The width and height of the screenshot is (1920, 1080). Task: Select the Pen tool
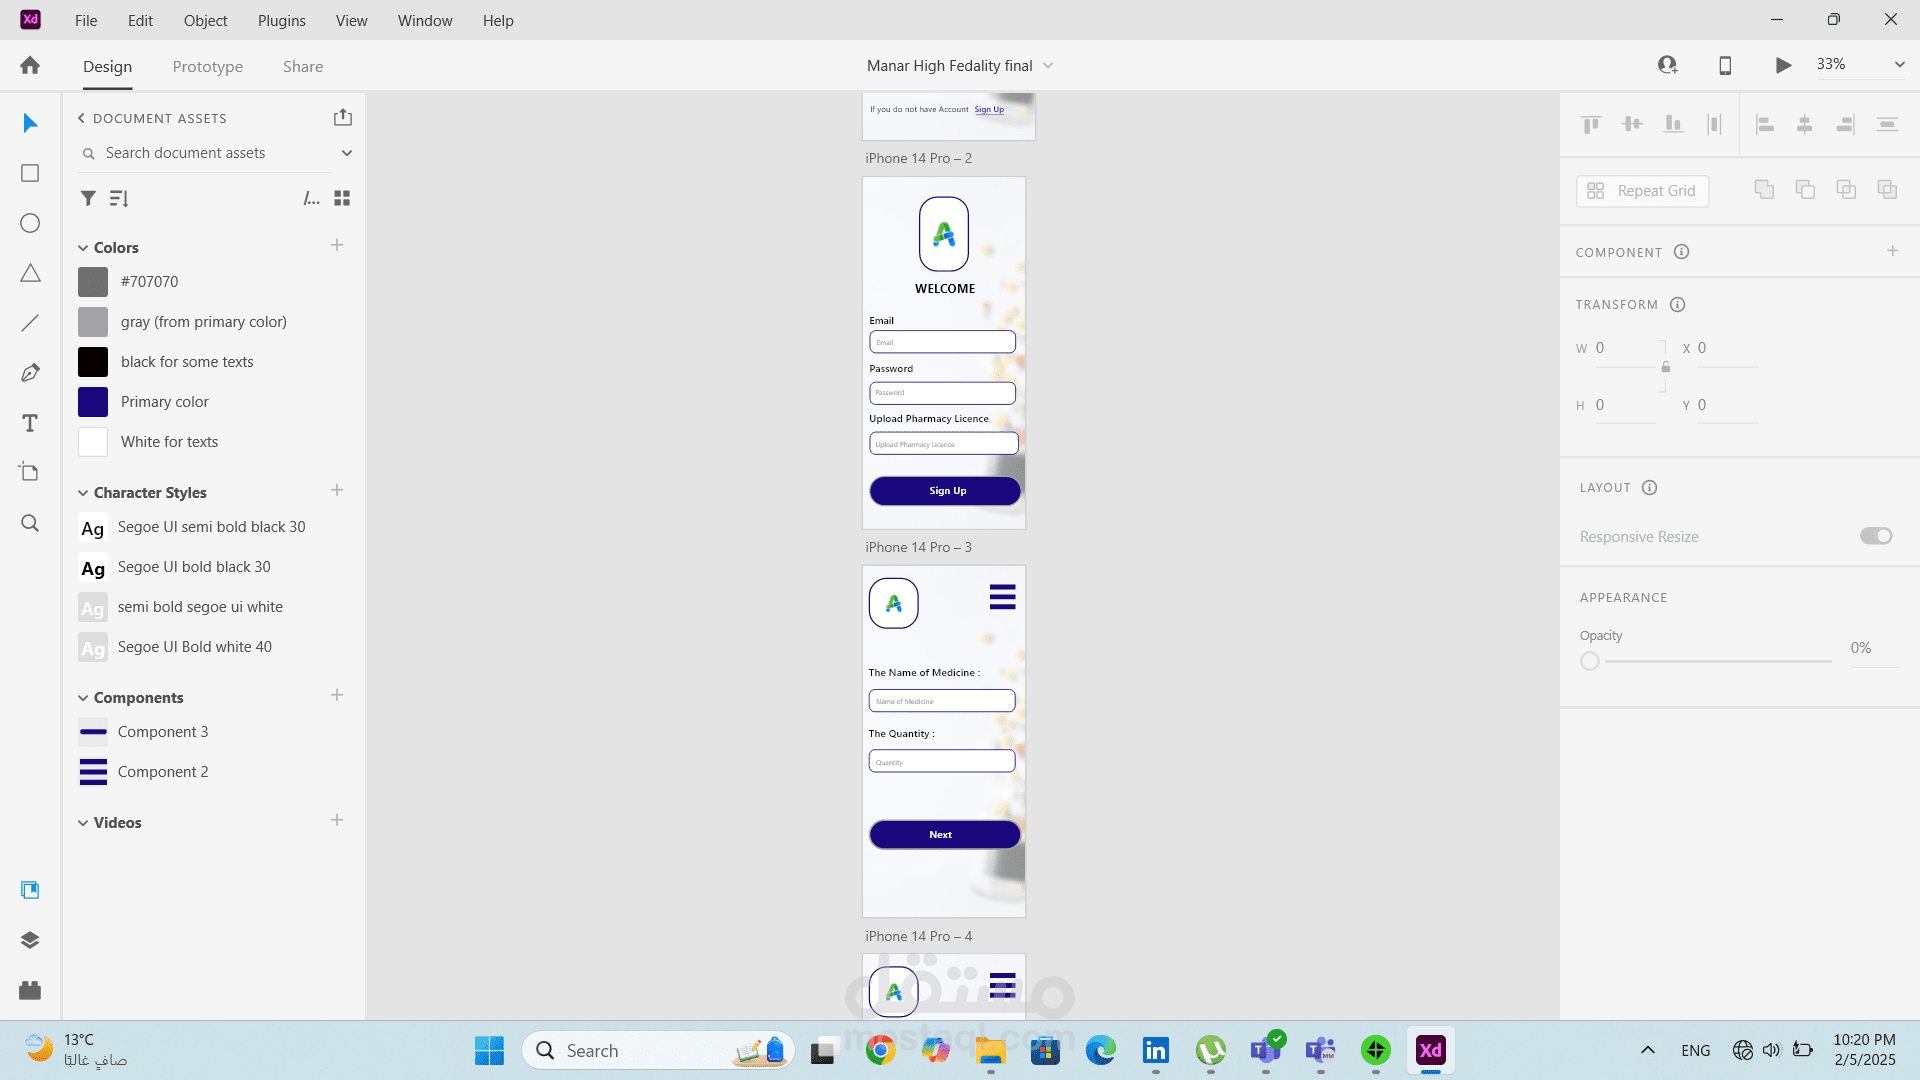30,373
